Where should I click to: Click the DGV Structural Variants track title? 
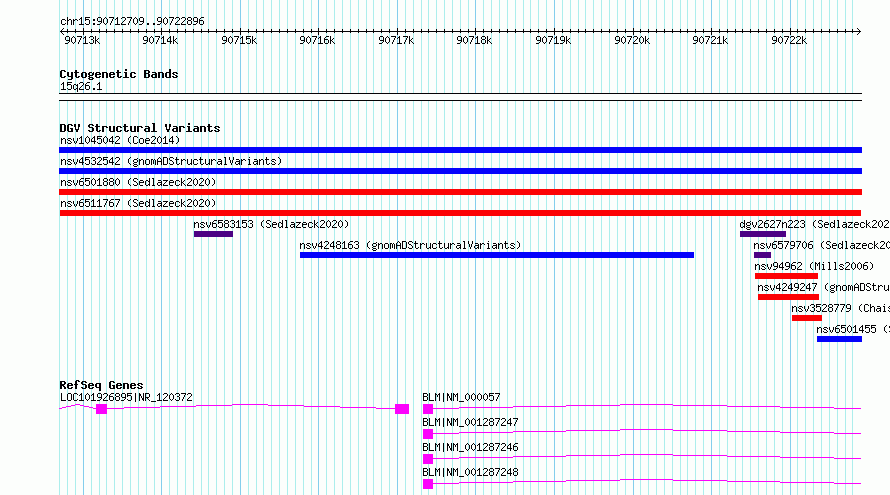click(x=140, y=128)
